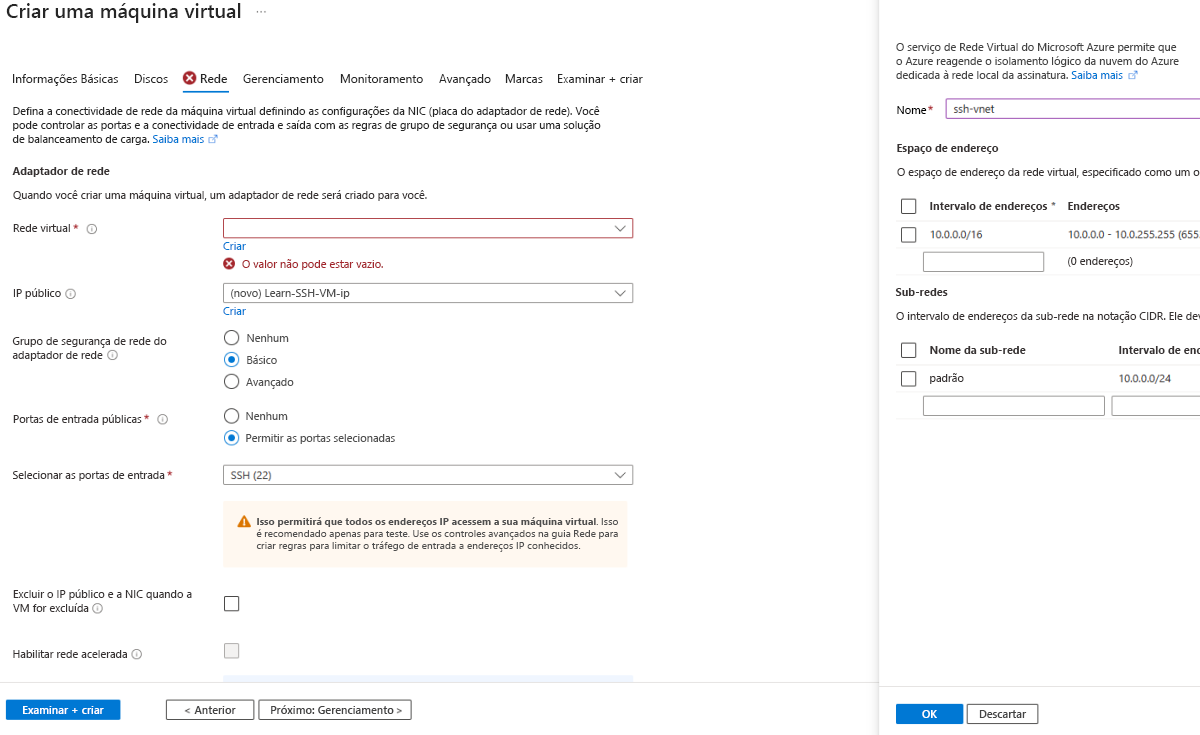Click the error icon on the Rede tab
The image size is (1200, 735).
coord(191,79)
